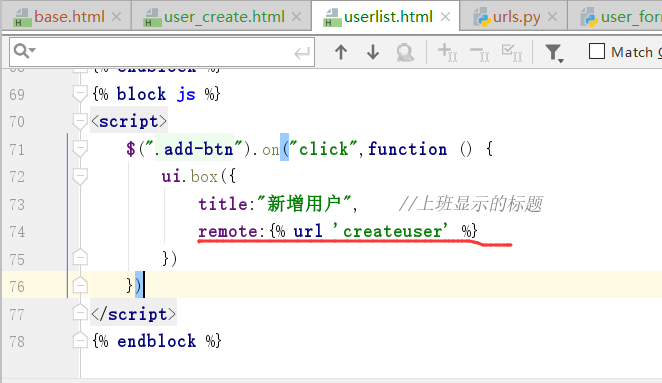662x383 pixels.
Task: Click 'endblock' on line 78
Action: click(x=156, y=341)
